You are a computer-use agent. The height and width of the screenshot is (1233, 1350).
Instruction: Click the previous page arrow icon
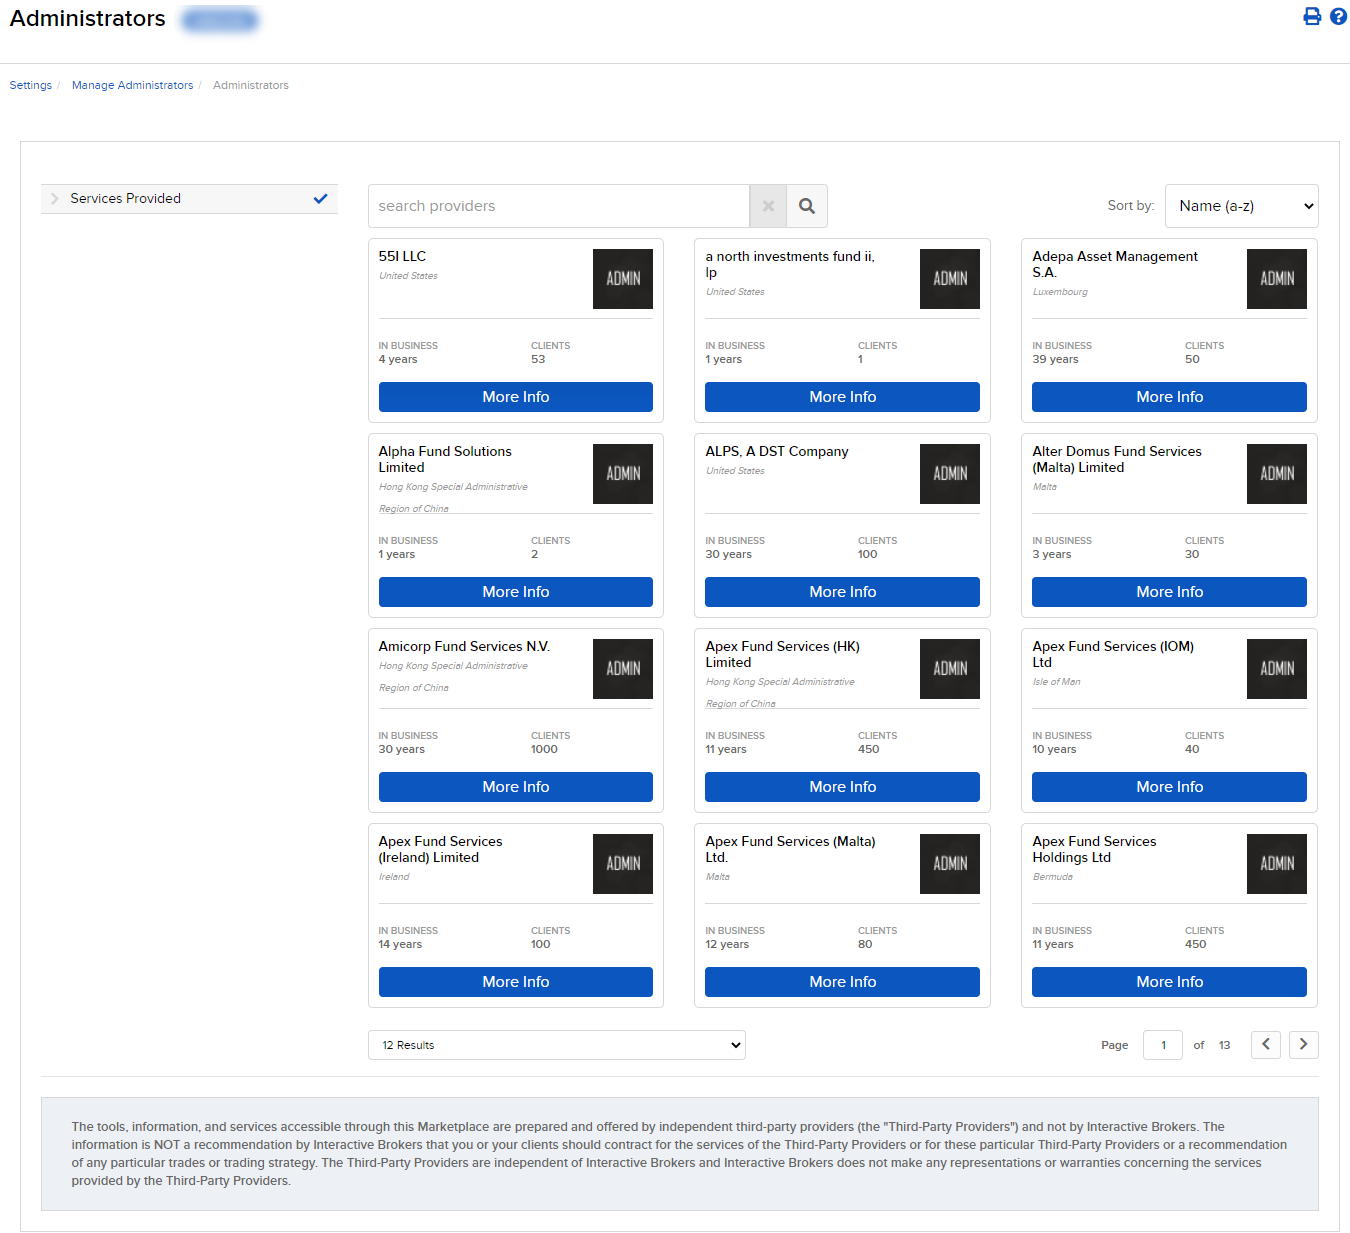point(1265,1044)
